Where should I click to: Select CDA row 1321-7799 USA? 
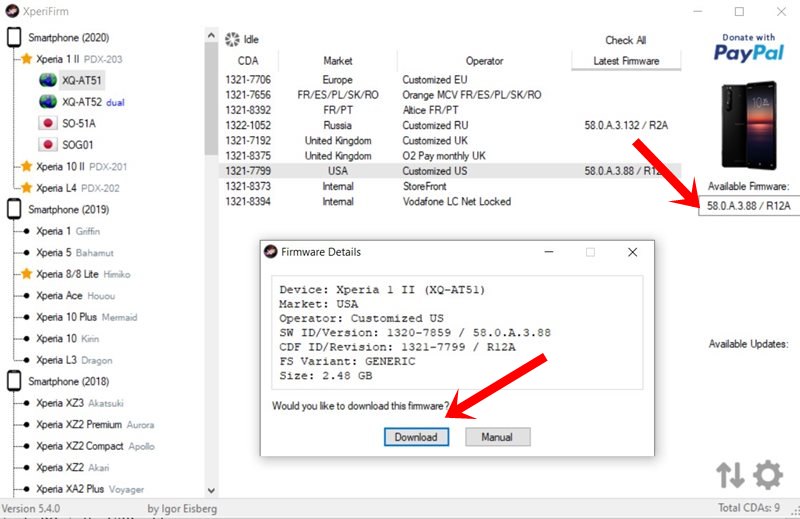(x=450, y=171)
